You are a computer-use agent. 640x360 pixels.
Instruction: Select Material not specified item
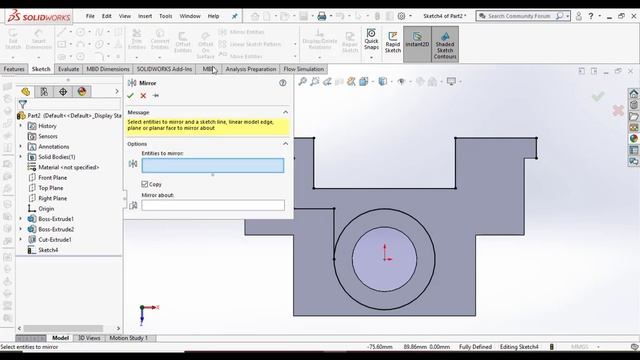69,167
